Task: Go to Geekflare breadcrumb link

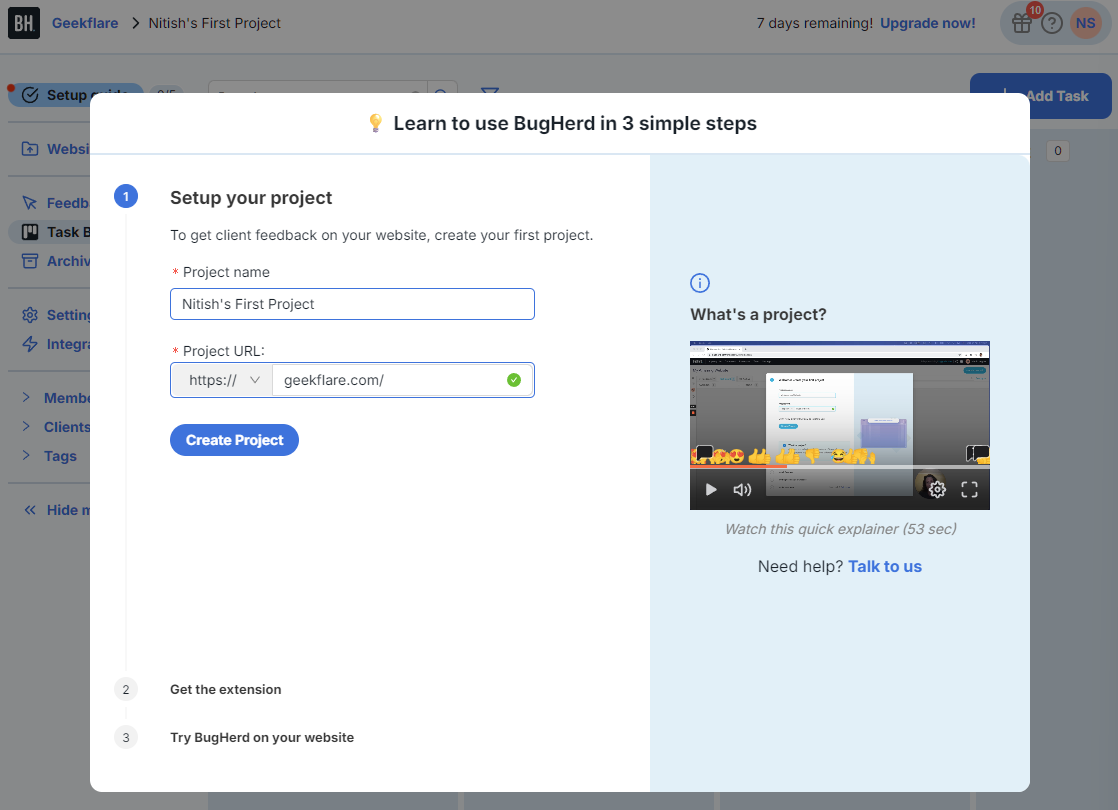Action: click(x=85, y=24)
